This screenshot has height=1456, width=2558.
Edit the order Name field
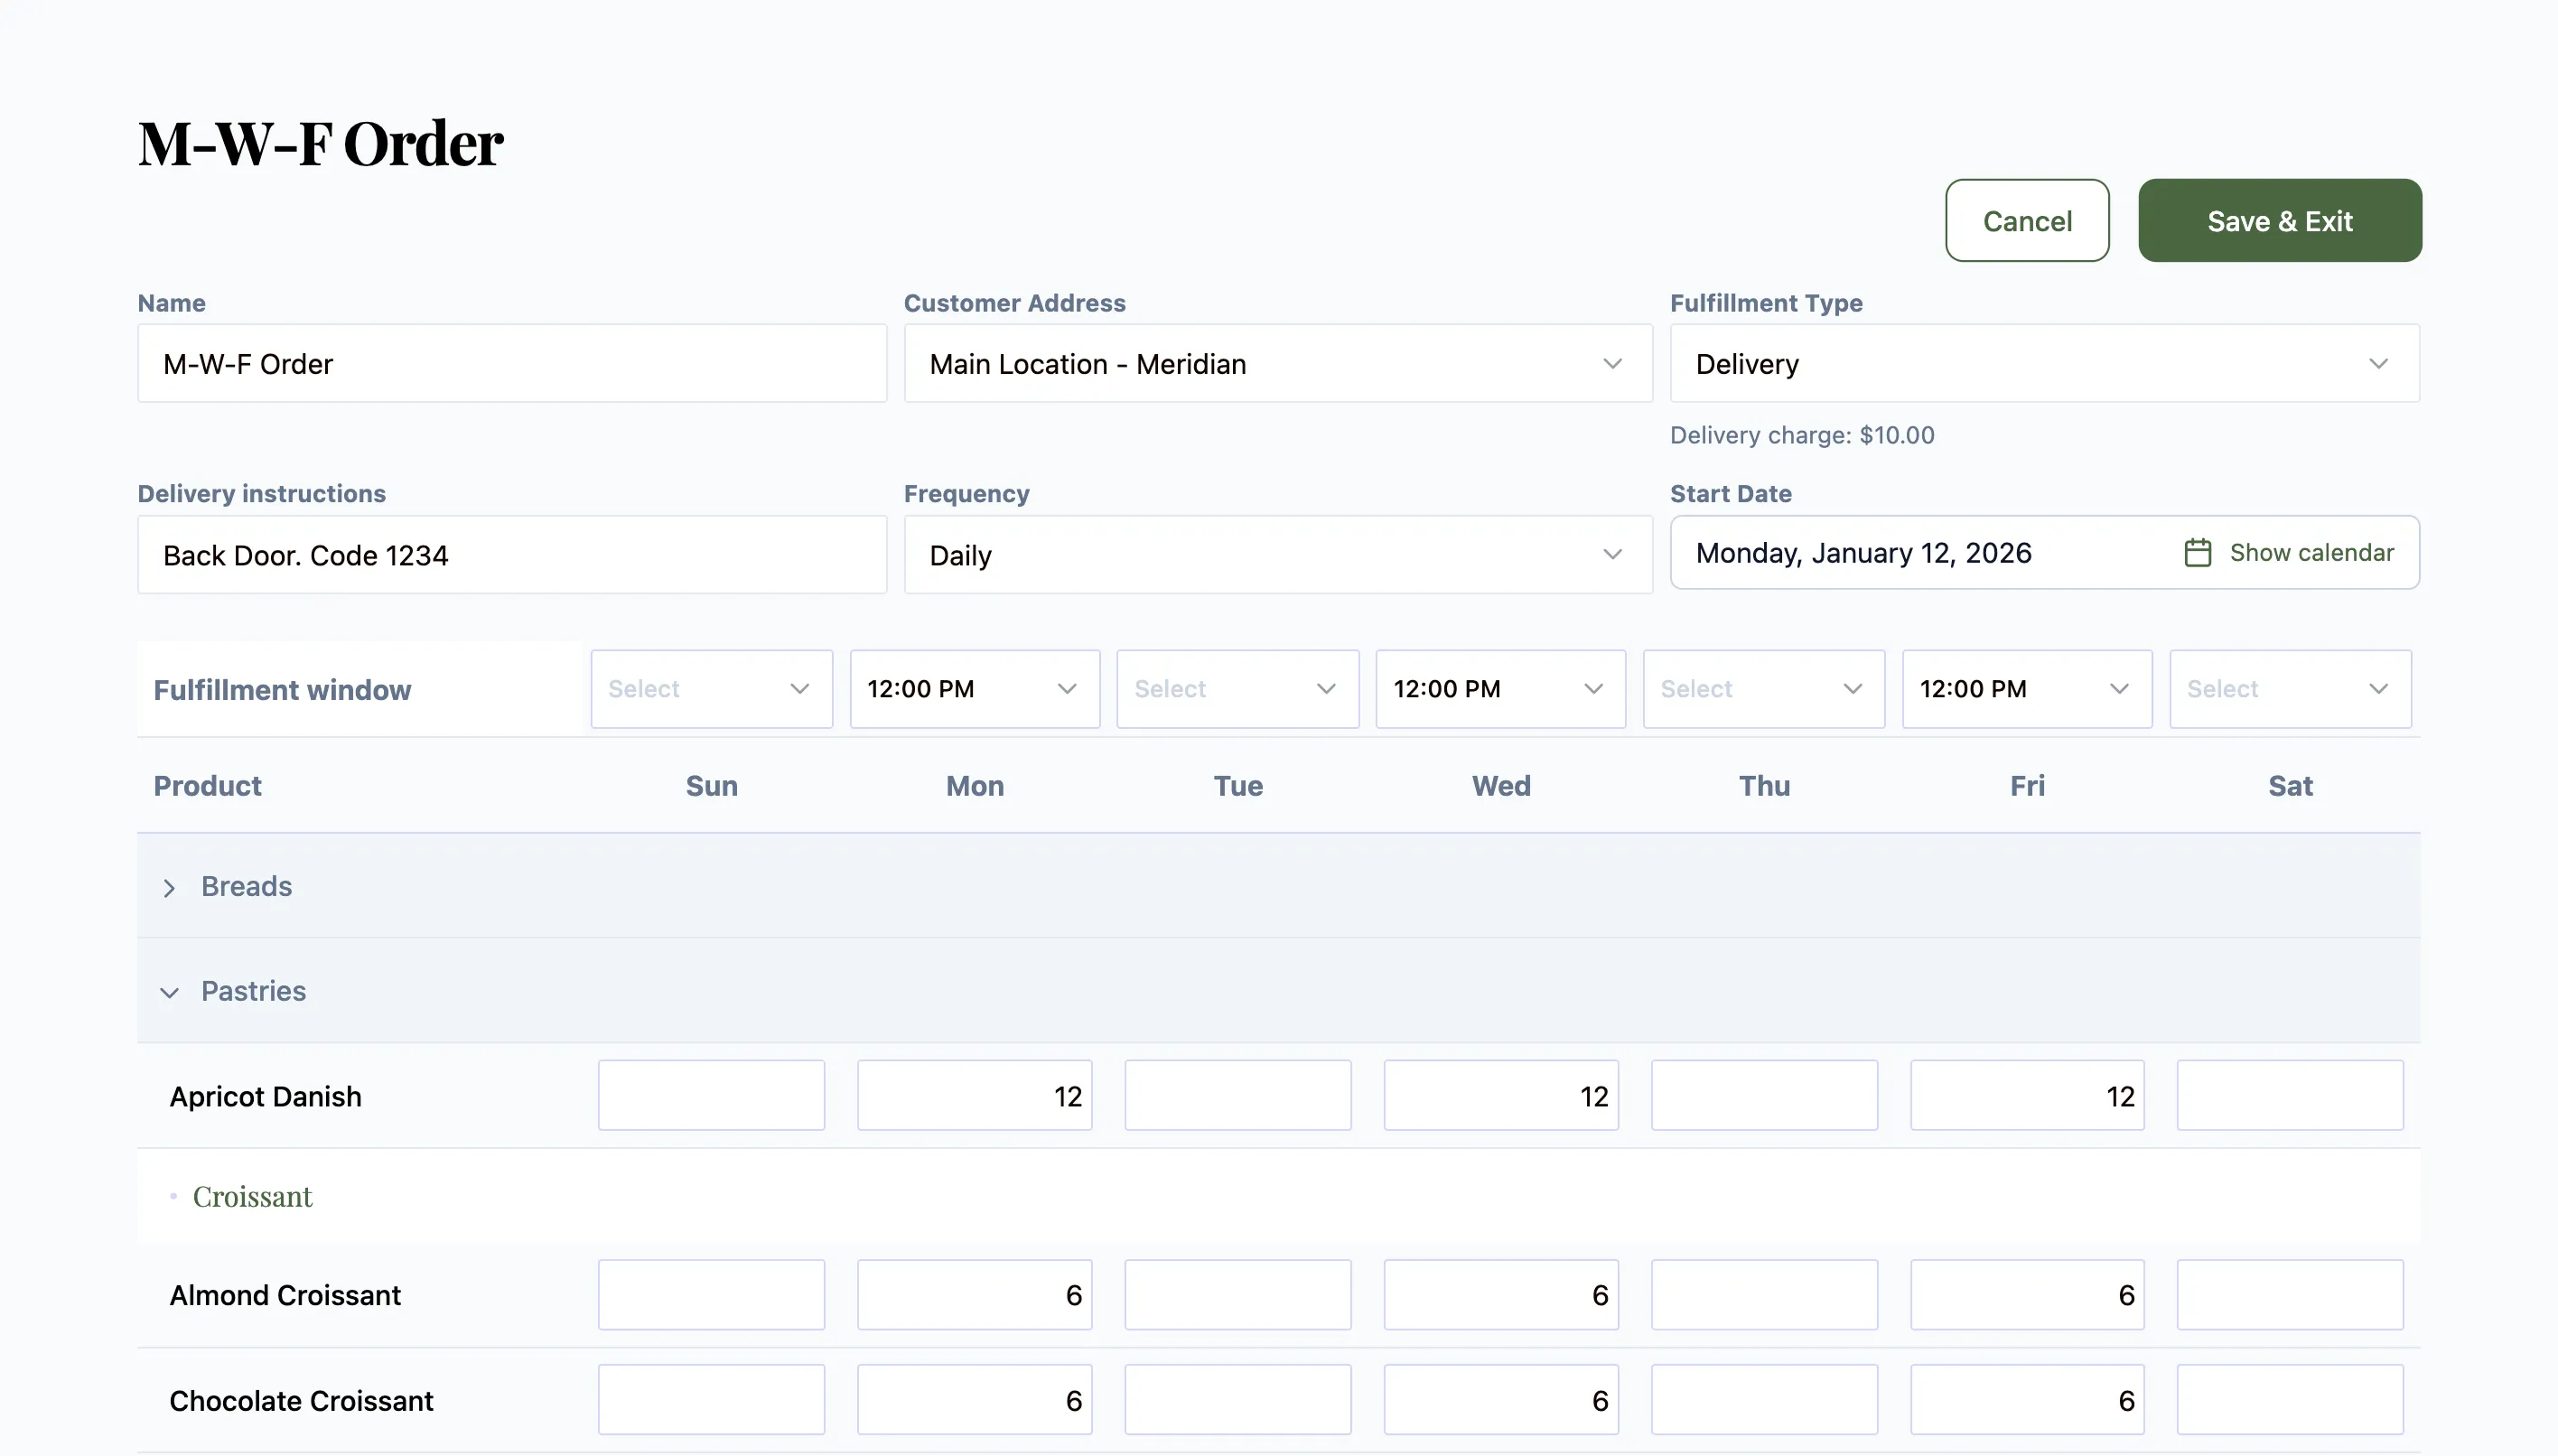(x=512, y=363)
